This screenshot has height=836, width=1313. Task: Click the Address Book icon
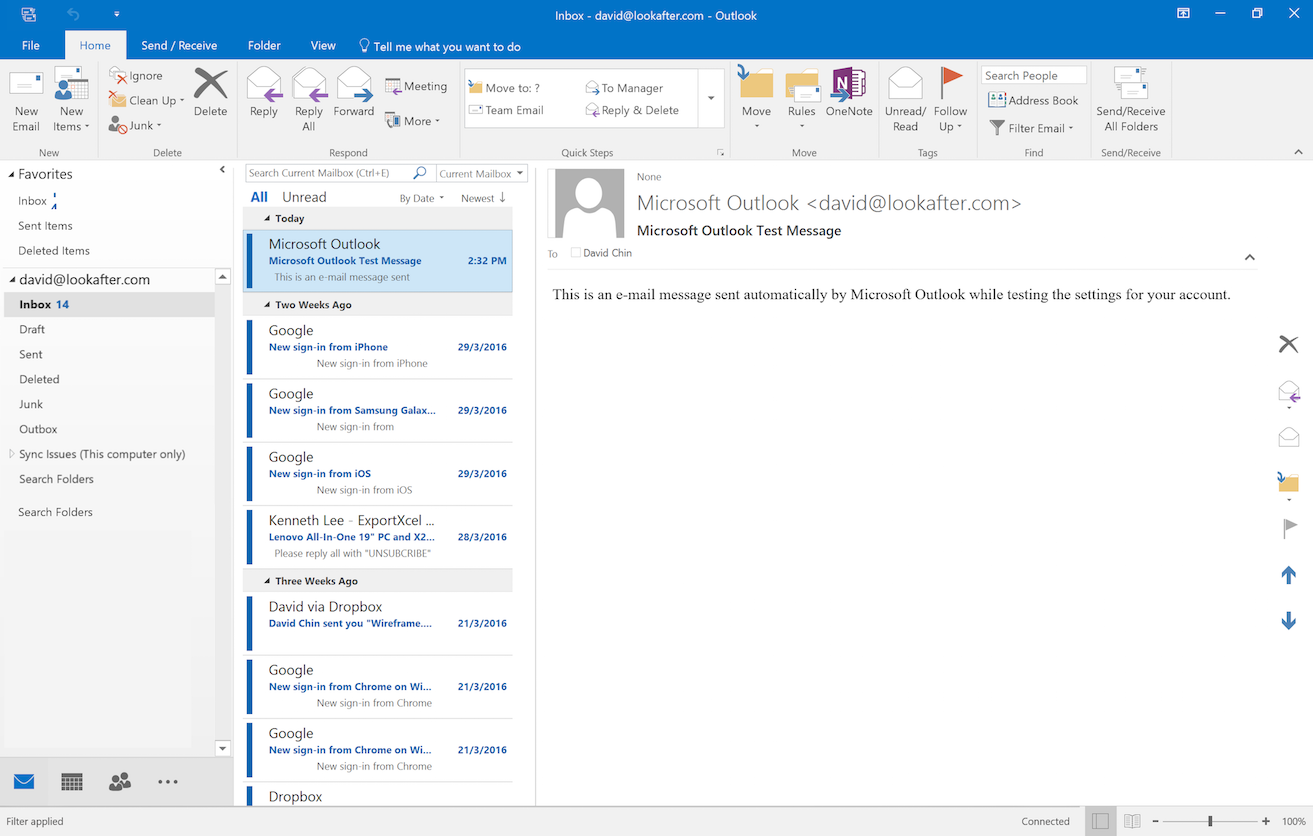(x=997, y=100)
